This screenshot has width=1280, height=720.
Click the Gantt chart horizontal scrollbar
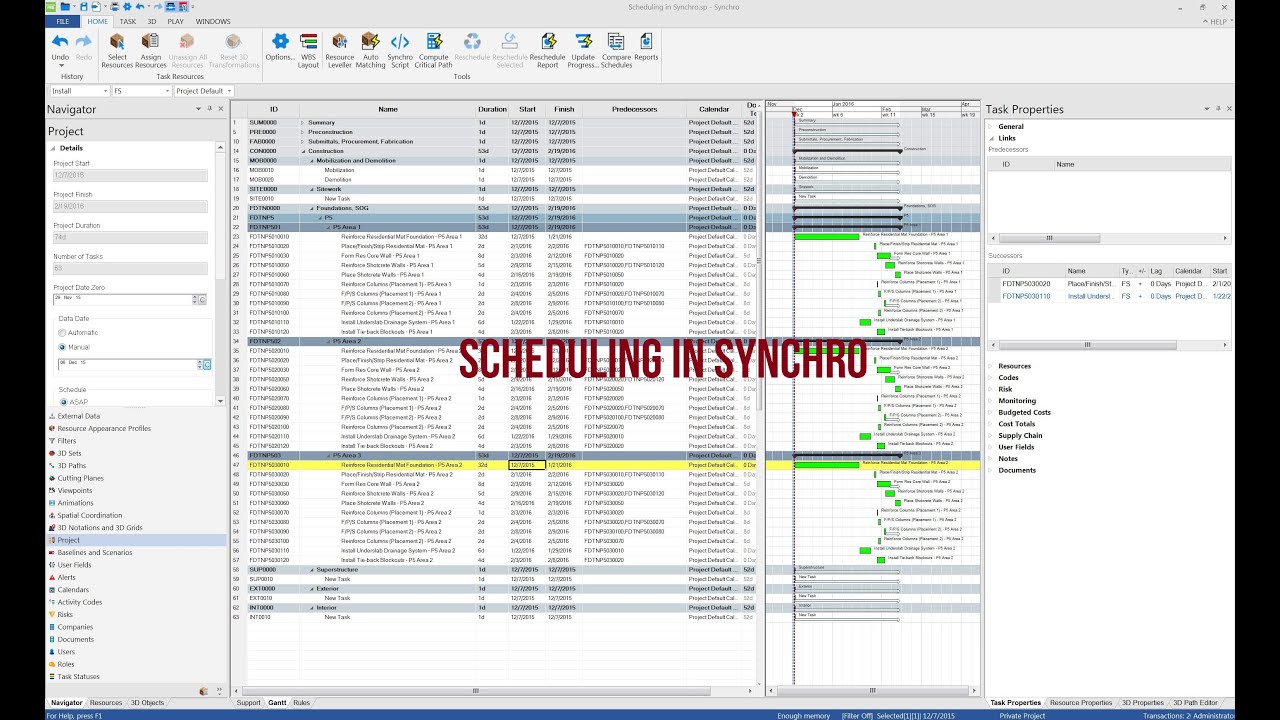point(871,691)
